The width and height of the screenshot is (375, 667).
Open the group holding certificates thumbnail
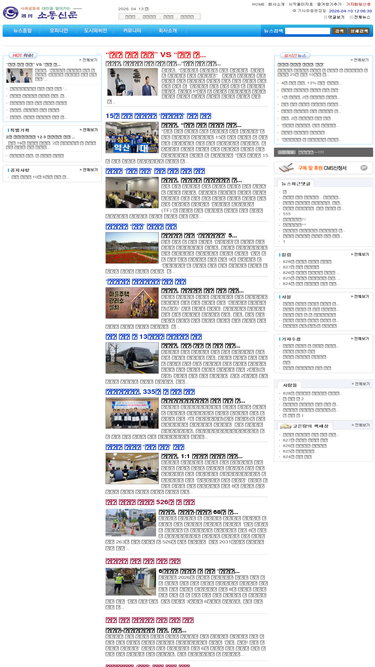(132, 413)
